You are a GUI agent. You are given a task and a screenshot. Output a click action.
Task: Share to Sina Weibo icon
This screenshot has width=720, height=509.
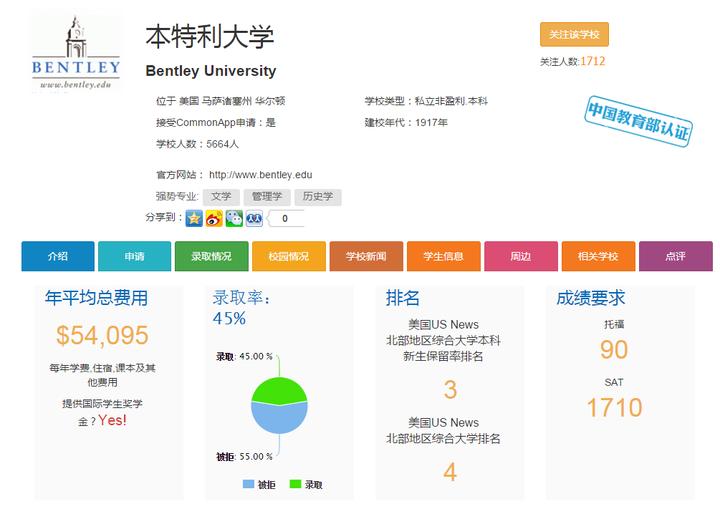214,218
